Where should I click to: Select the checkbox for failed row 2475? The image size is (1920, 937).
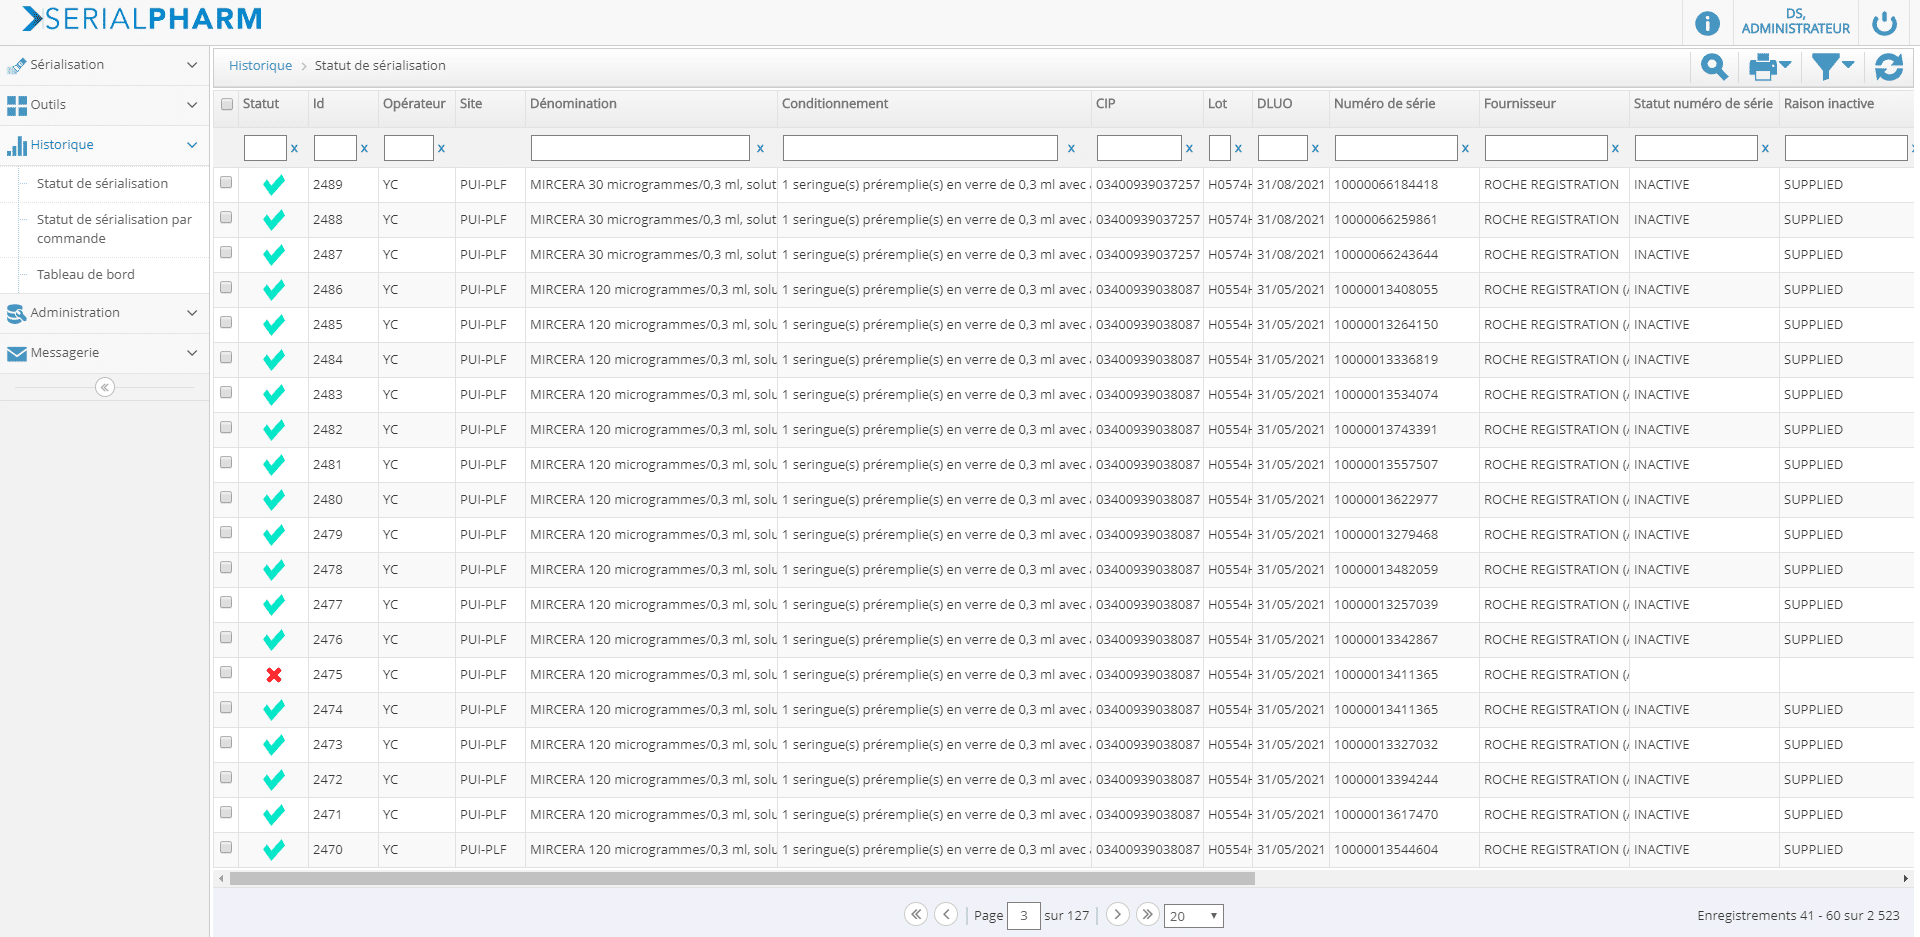pyautogui.click(x=226, y=673)
